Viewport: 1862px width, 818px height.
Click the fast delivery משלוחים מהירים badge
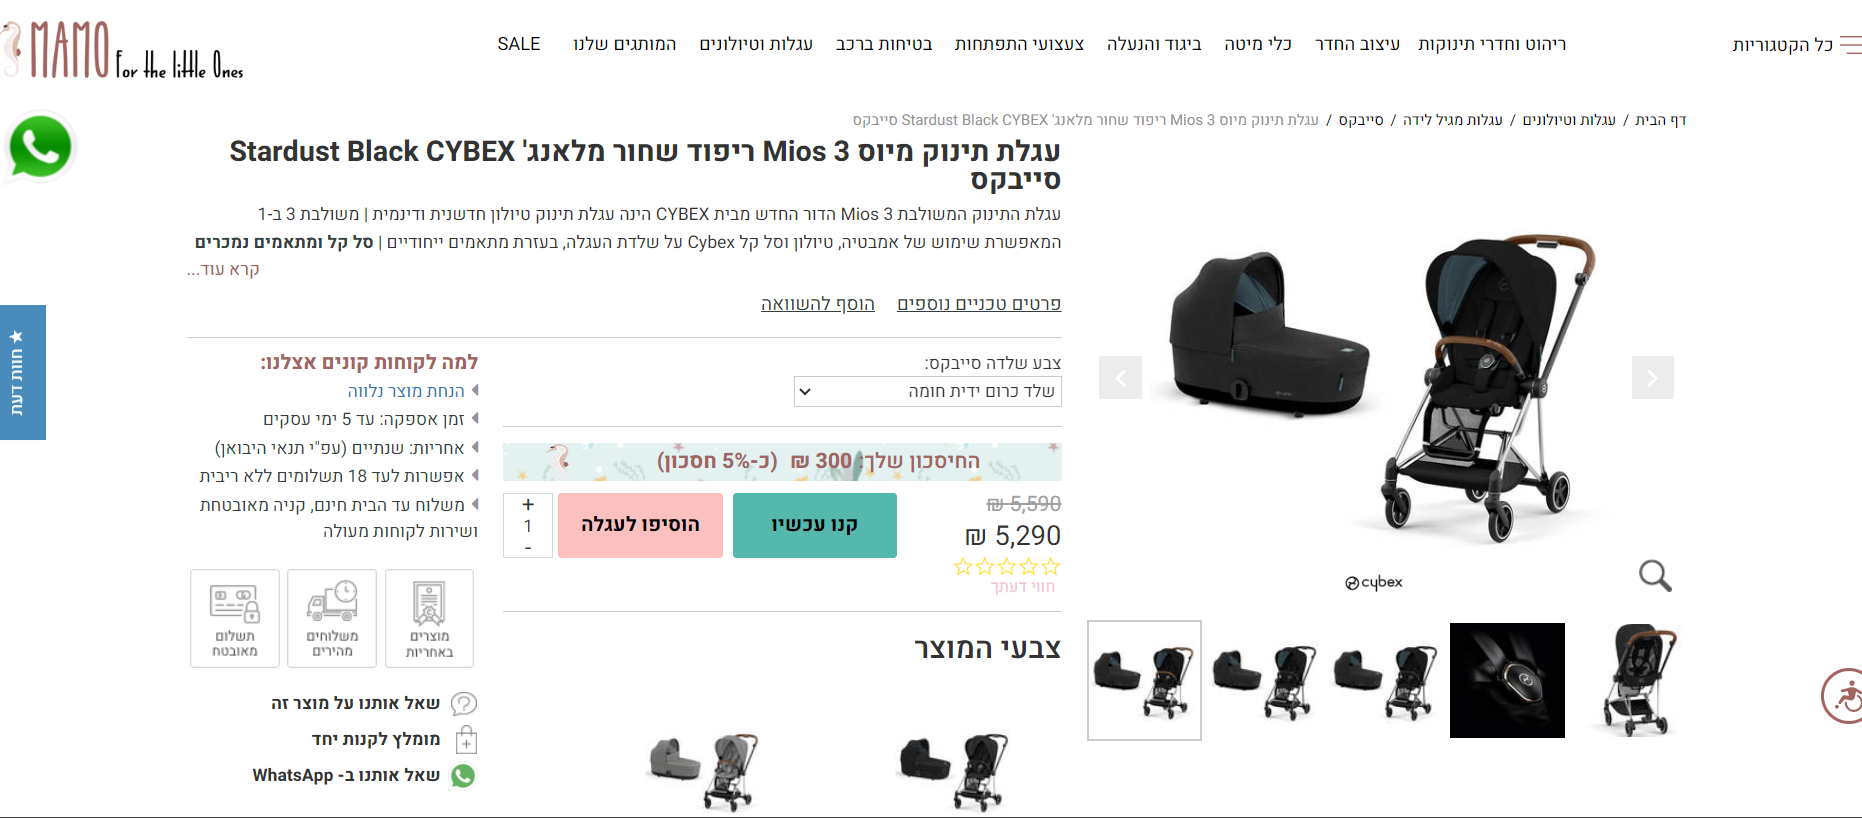pyautogui.click(x=332, y=618)
